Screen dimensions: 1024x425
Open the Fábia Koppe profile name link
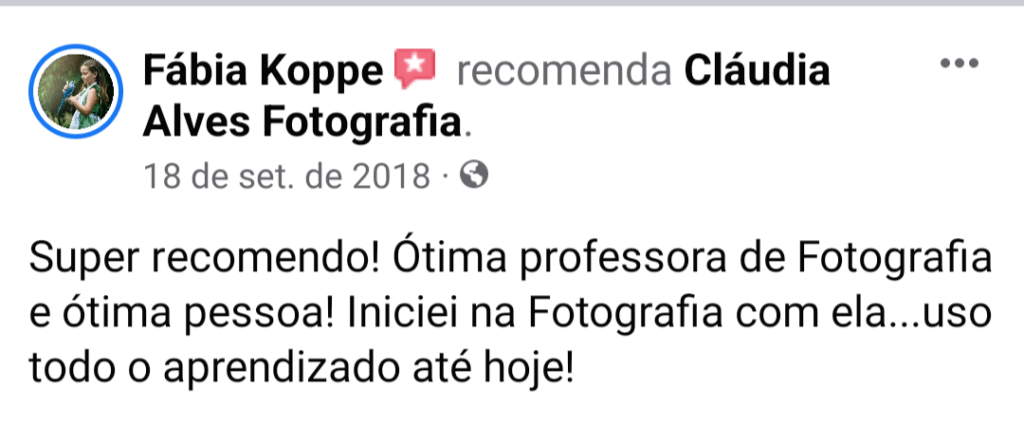(x=263, y=71)
